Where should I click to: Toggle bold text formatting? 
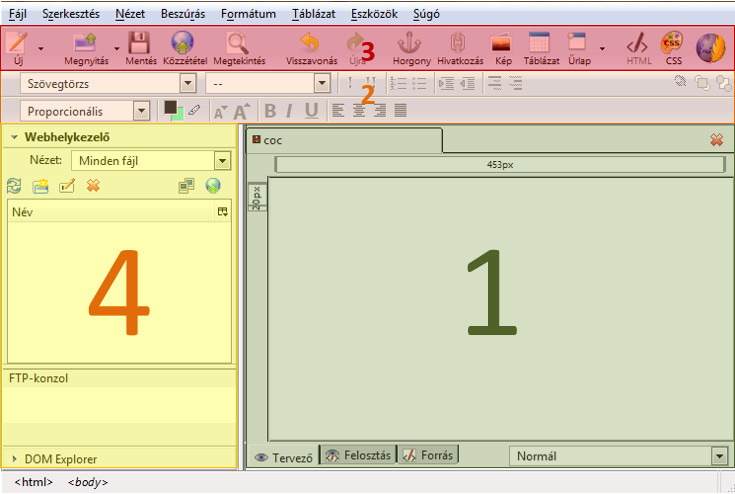pos(269,111)
